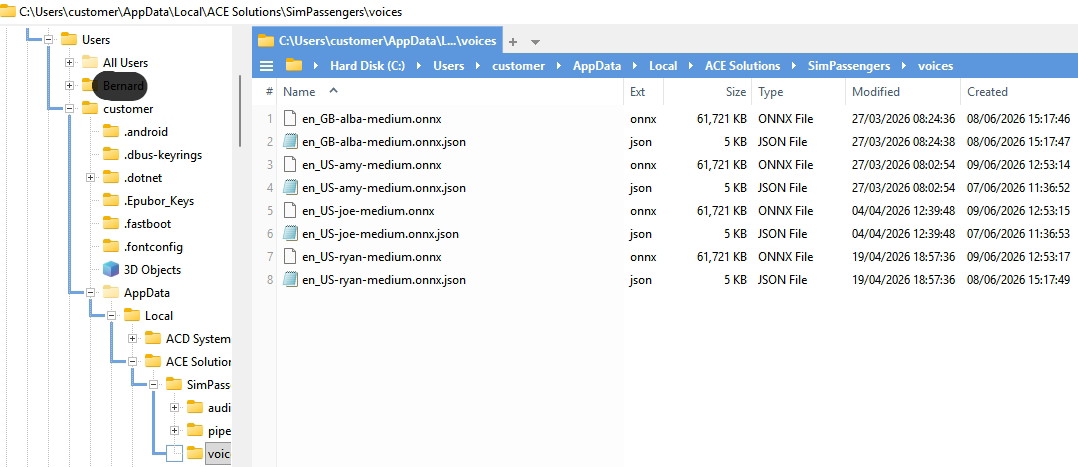Click Hard Disk (C:) breadcrumb
Image resolution: width=1078 pixels, height=467 pixels.
pos(367,66)
